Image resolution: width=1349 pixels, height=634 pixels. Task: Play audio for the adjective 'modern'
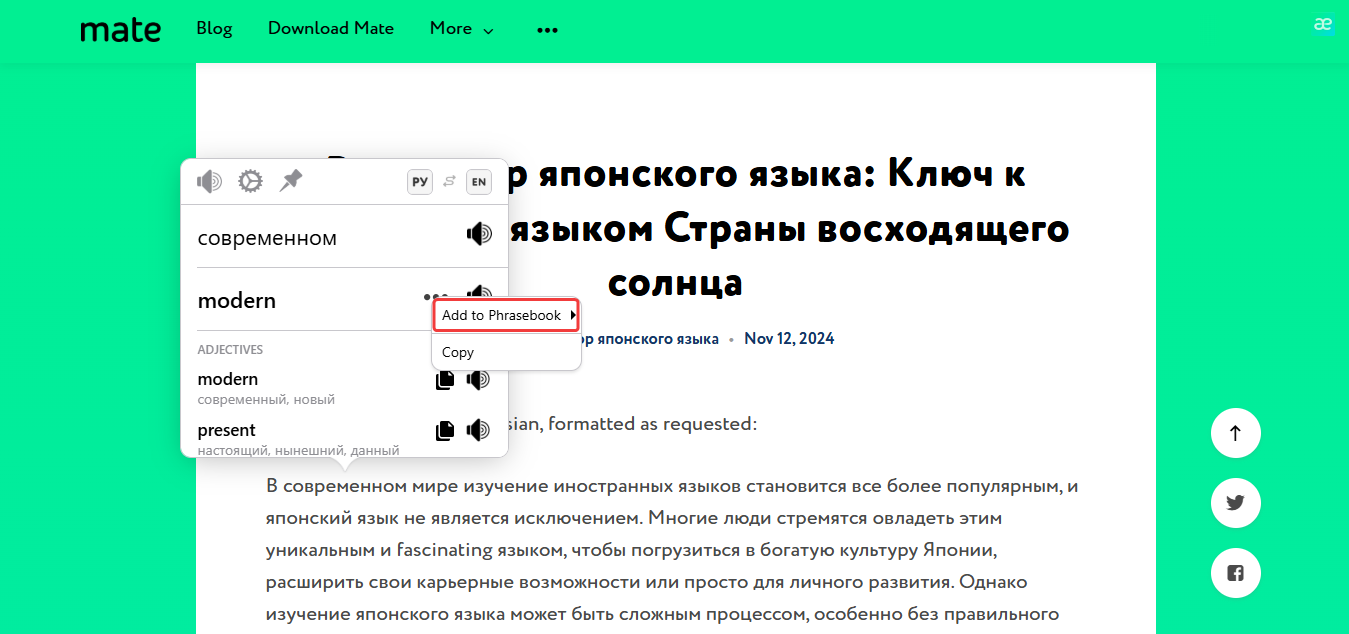pyautogui.click(x=479, y=380)
